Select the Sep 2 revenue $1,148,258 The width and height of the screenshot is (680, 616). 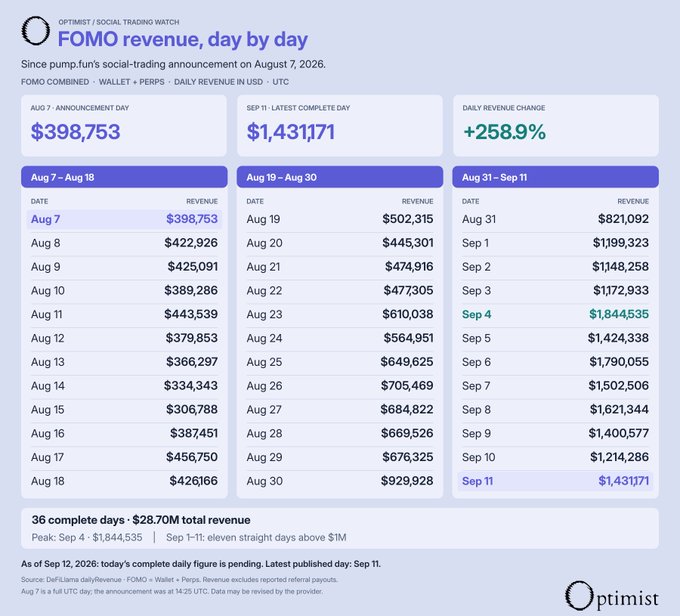tap(621, 267)
